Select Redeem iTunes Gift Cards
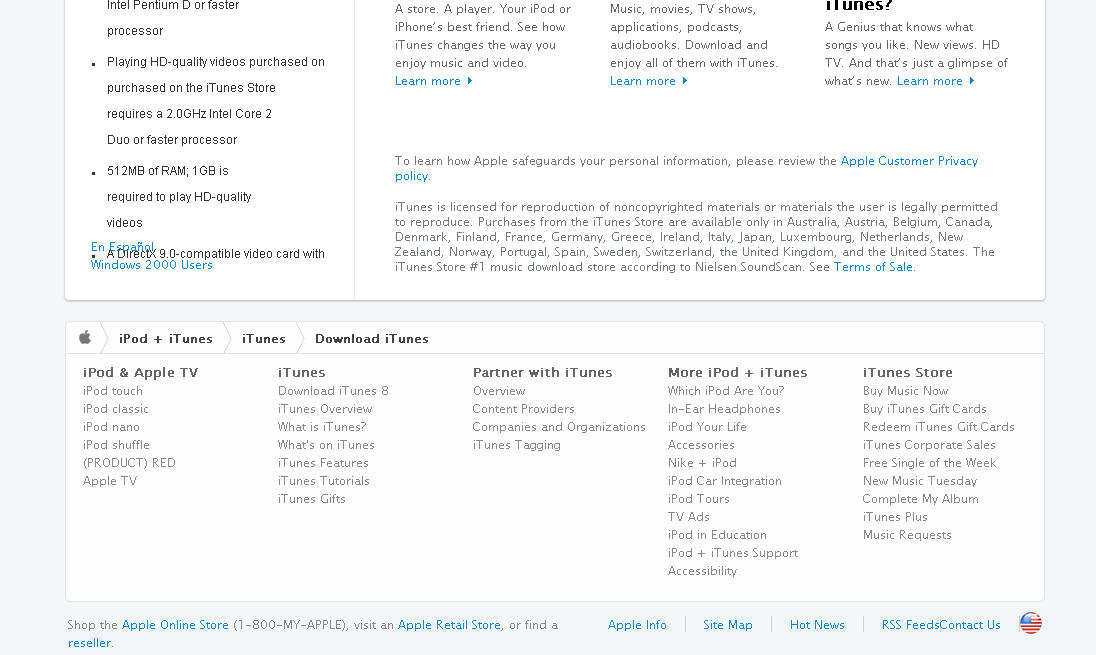Screen dimensions: 1096x655 (938, 427)
